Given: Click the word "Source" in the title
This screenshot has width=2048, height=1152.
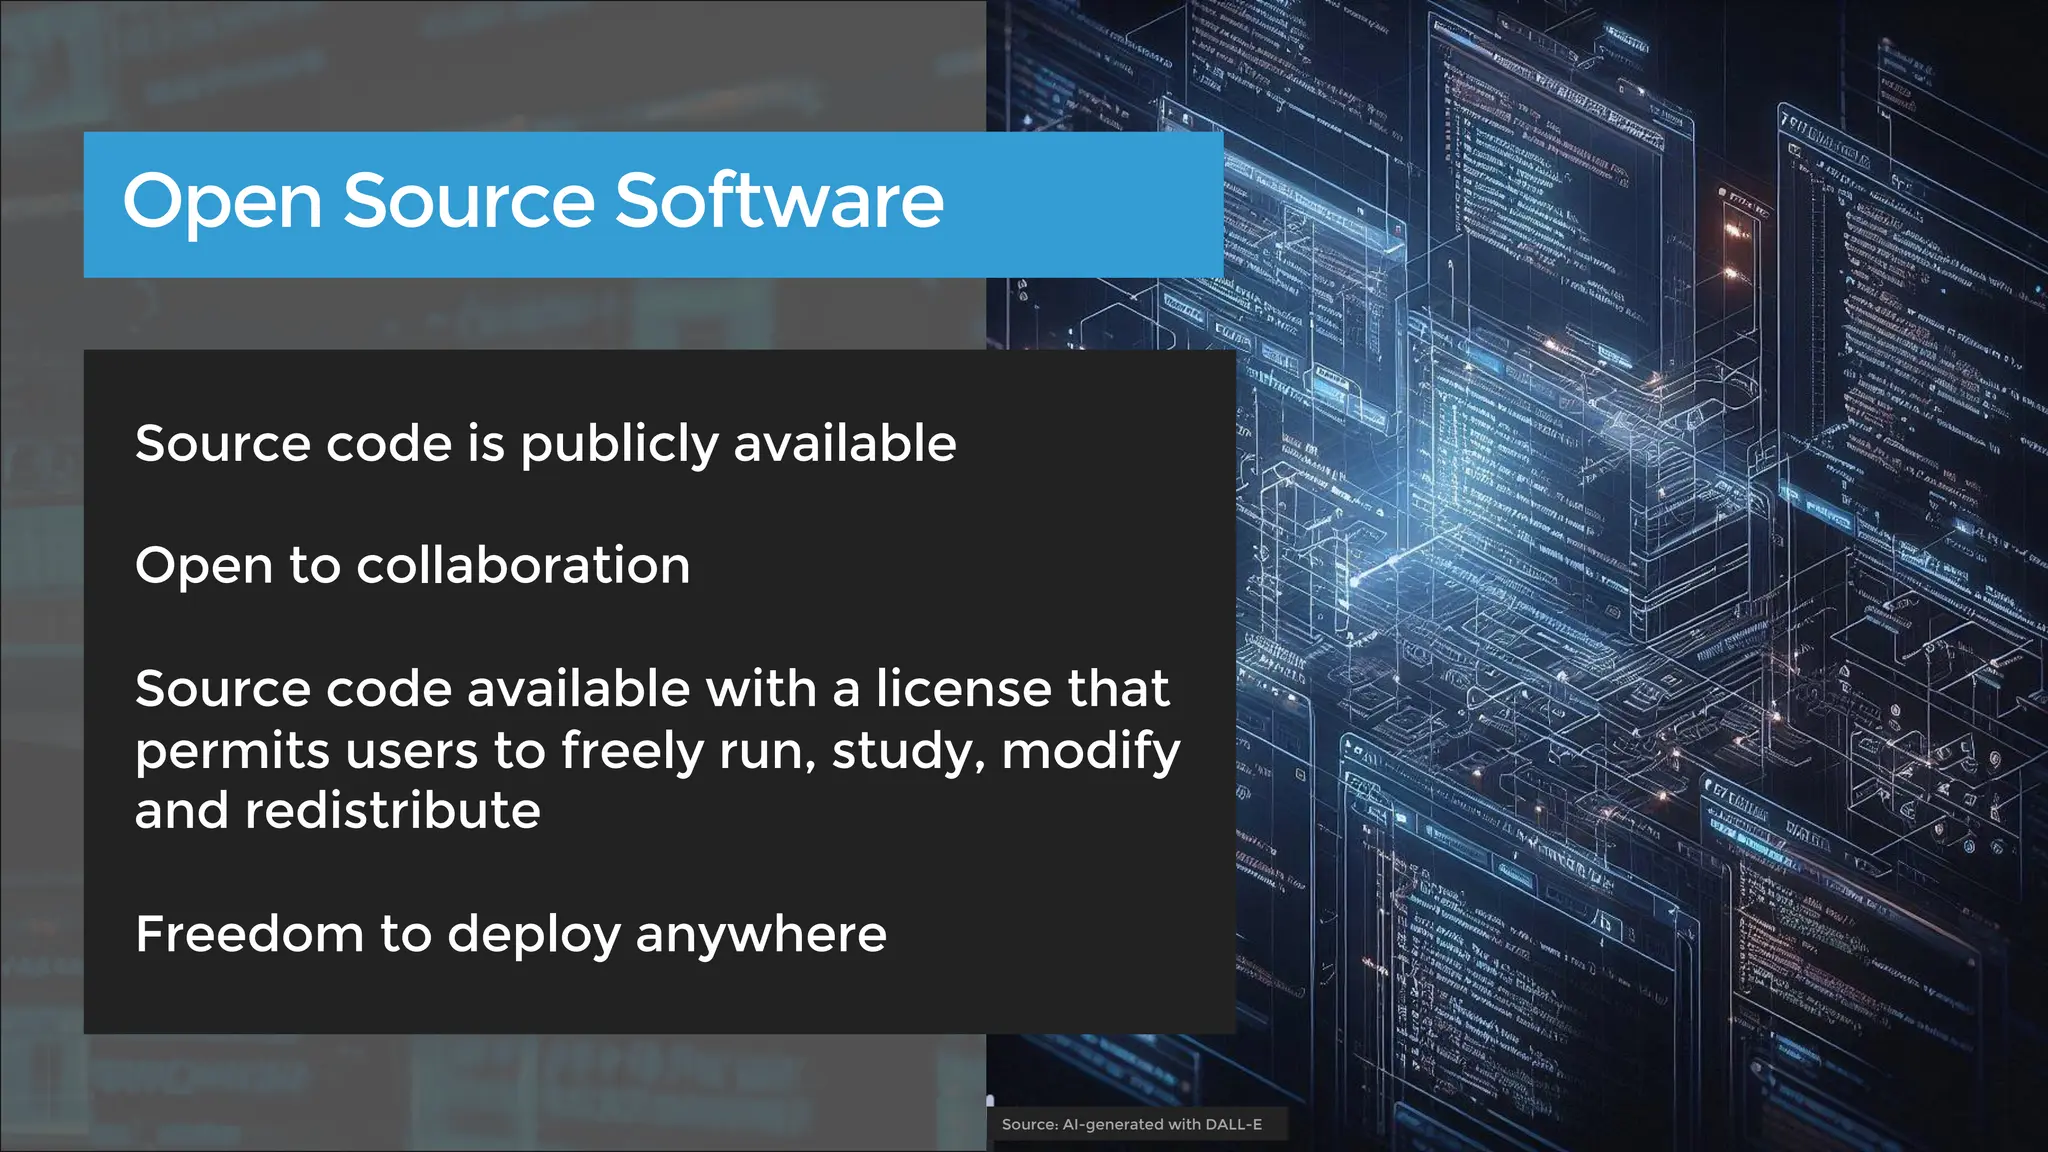Looking at the screenshot, I should (469, 201).
